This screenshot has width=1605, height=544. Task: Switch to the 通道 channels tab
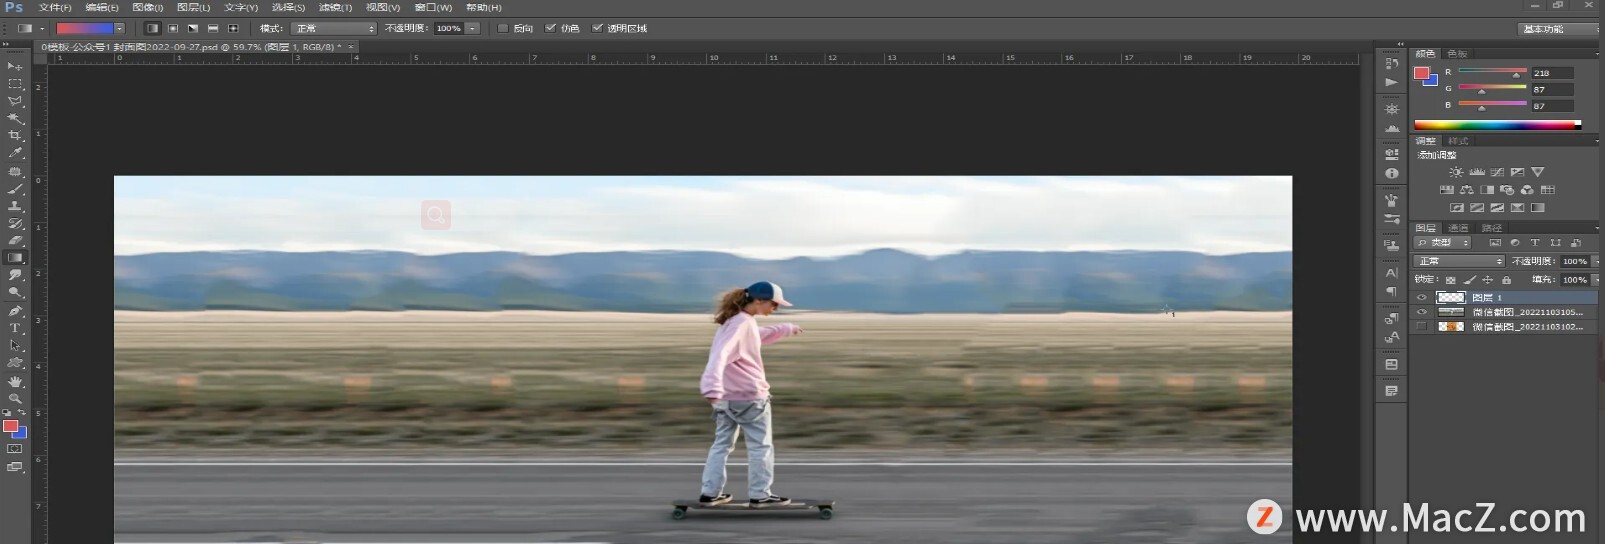1458,228
